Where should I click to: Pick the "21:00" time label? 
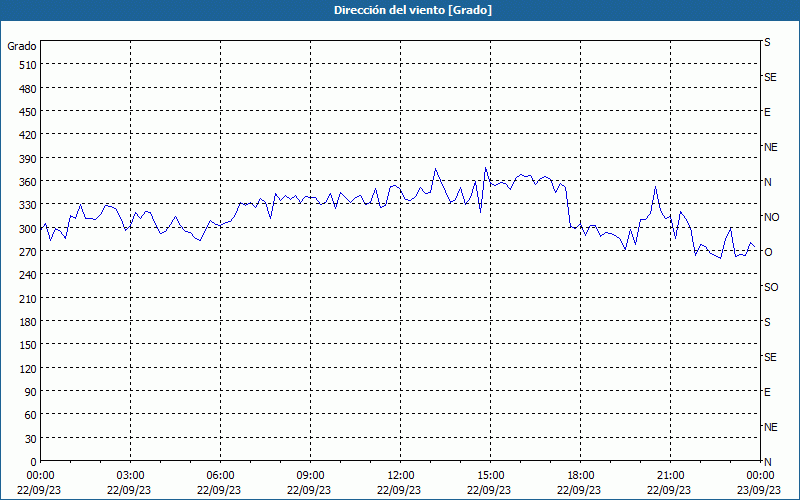670,476
